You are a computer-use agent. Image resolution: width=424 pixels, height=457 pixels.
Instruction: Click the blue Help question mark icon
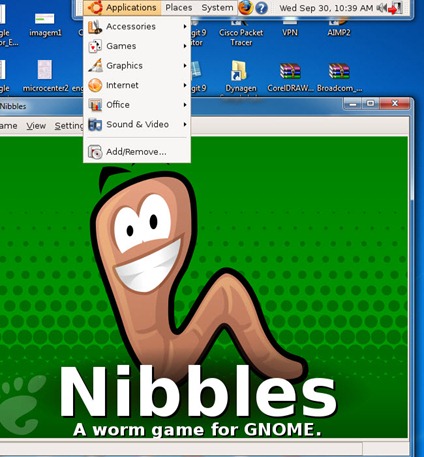click(x=262, y=8)
